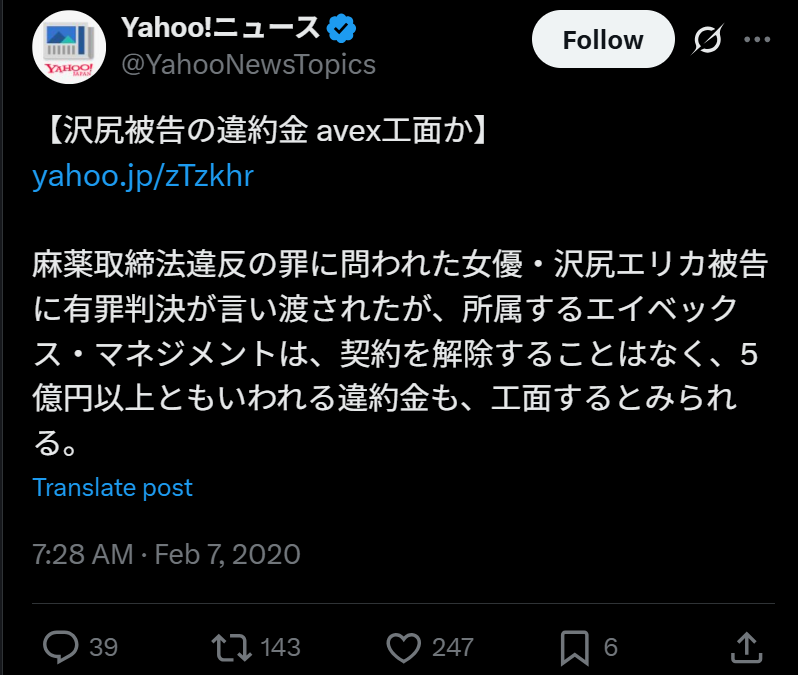Open the @YahooNewsTopics handle

[248, 65]
